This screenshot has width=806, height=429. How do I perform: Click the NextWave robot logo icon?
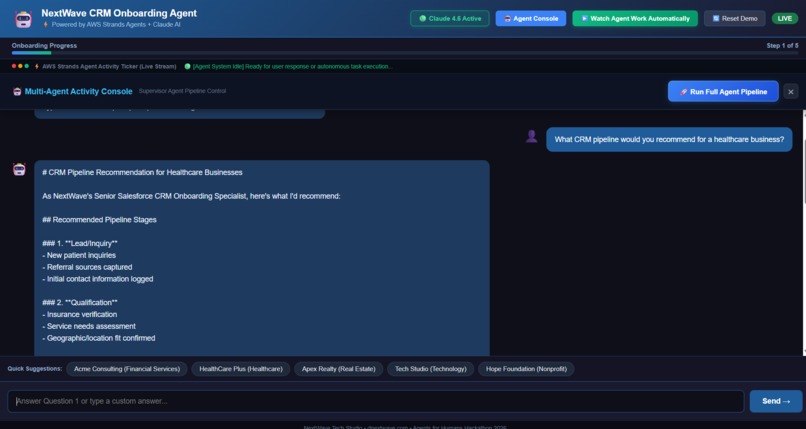coord(23,18)
